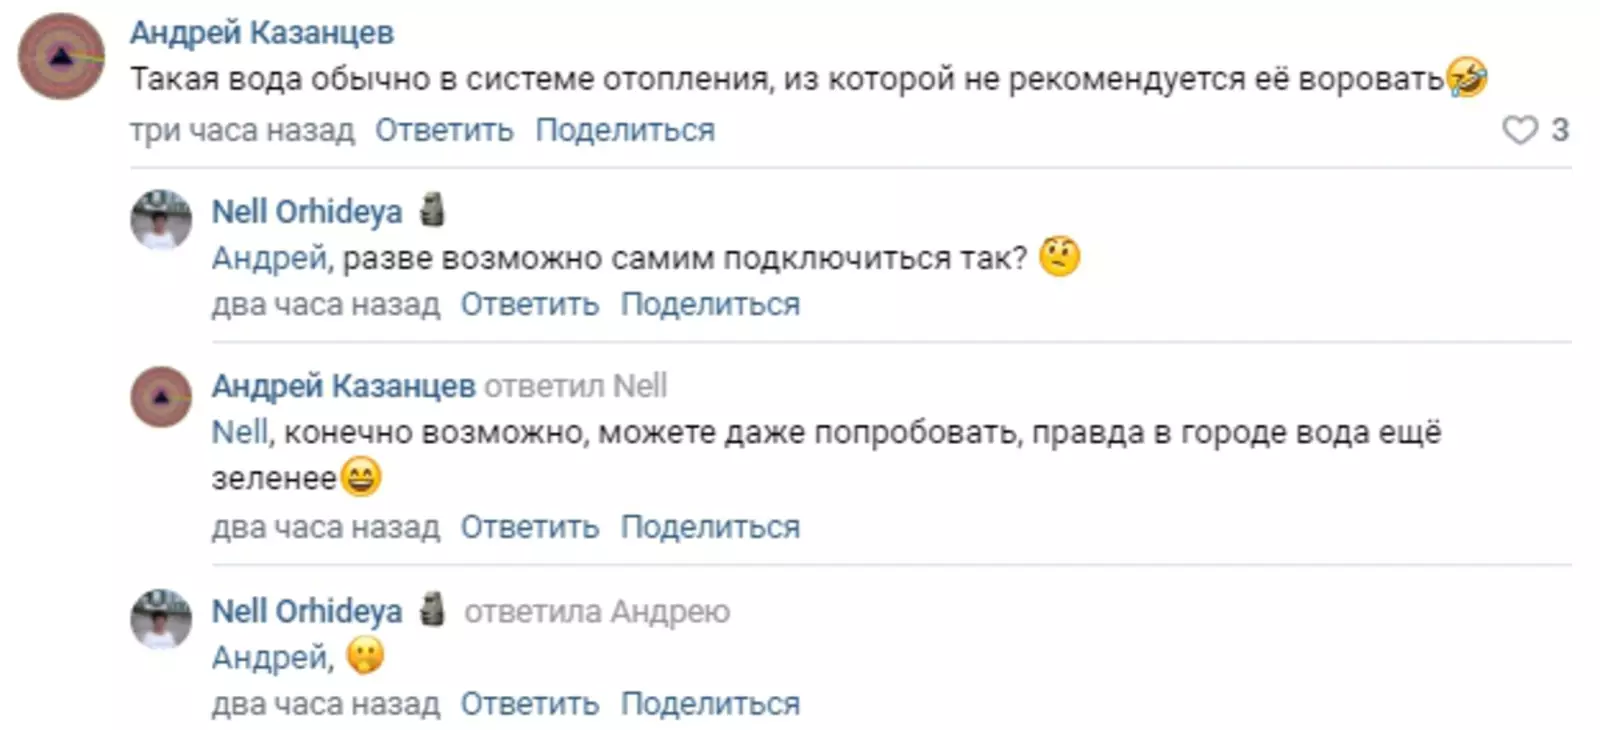The width and height of the screenshot is (1600, 730).
Task: Click the 'Андрей' mention in Nell's first reply
Action: [269, 258]
